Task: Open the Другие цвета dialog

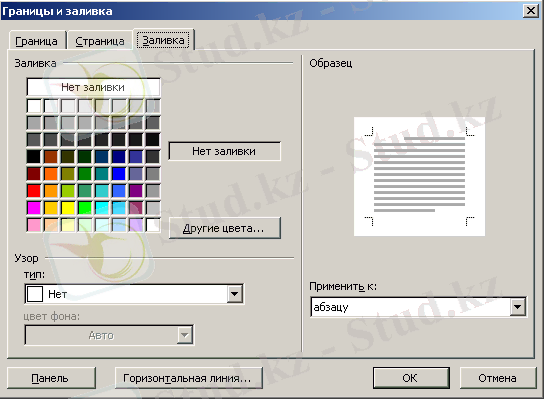Action: pyautogui.click(x=224, y=228)
